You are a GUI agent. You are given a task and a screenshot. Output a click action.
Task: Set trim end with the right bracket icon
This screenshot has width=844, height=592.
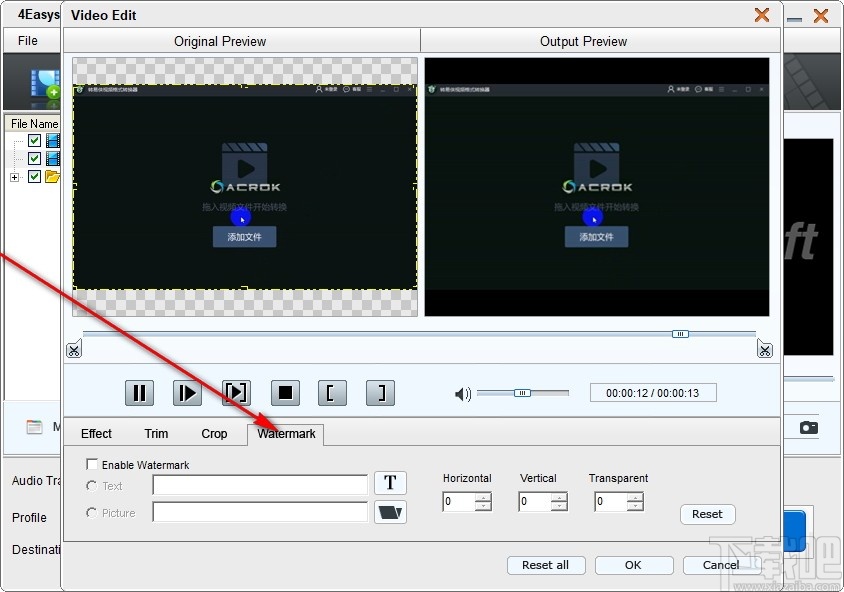coord(379,392)
